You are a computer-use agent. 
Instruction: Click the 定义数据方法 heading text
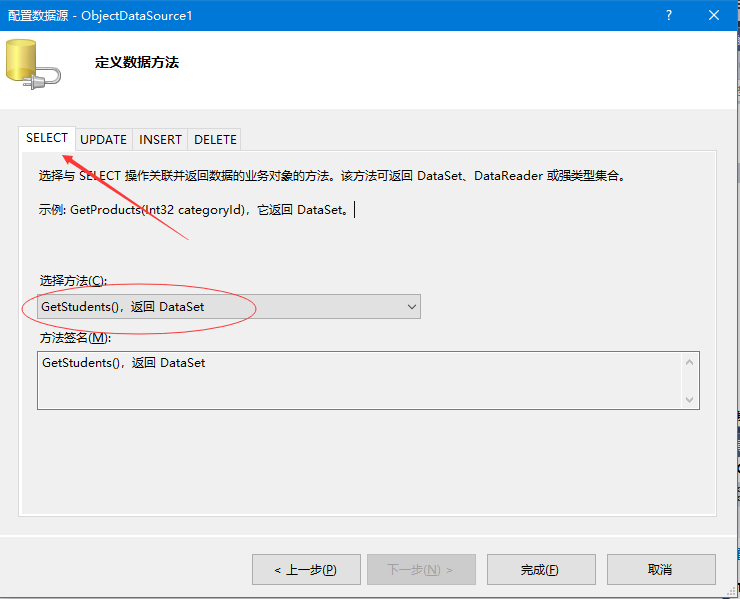[x=136, y=63]
